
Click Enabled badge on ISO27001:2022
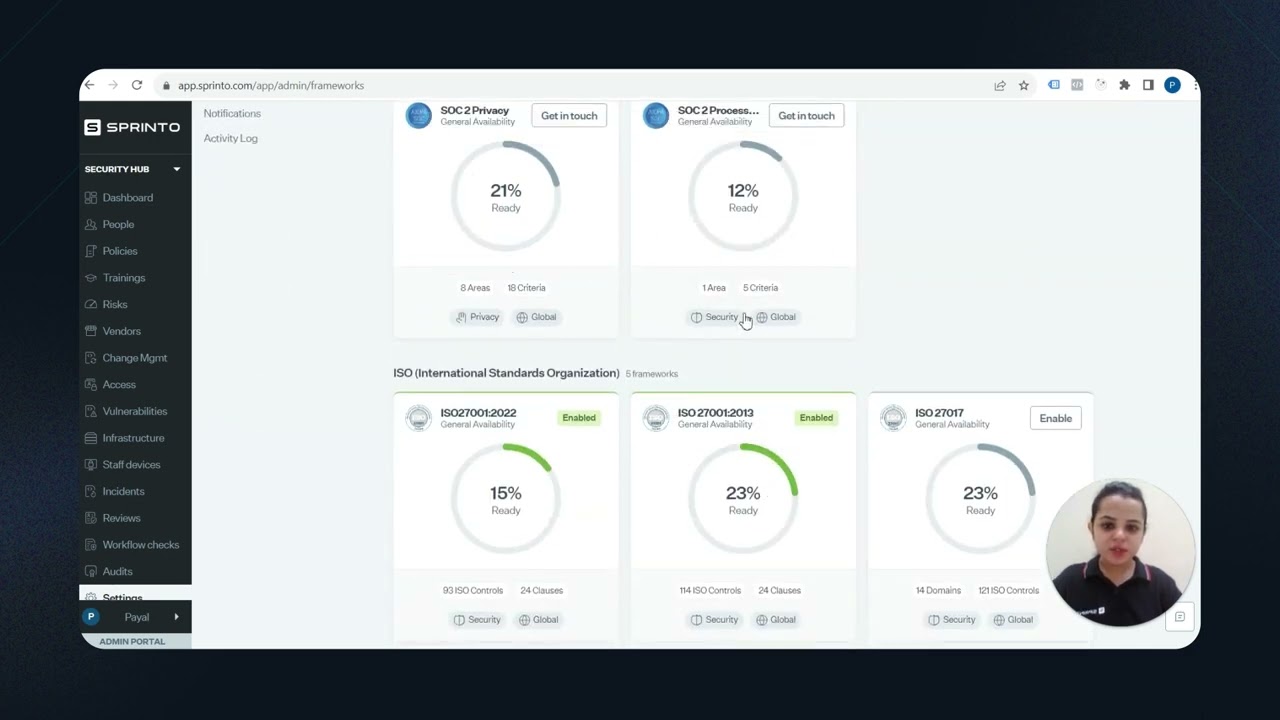tap(579, 418)
